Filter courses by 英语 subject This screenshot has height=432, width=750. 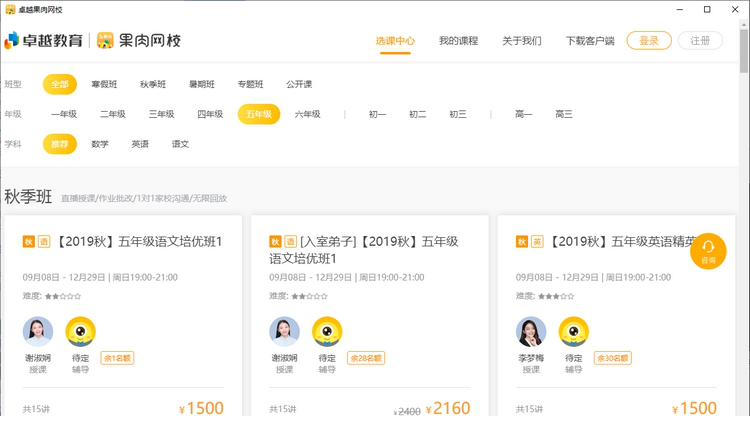click(x=140, y=144)
